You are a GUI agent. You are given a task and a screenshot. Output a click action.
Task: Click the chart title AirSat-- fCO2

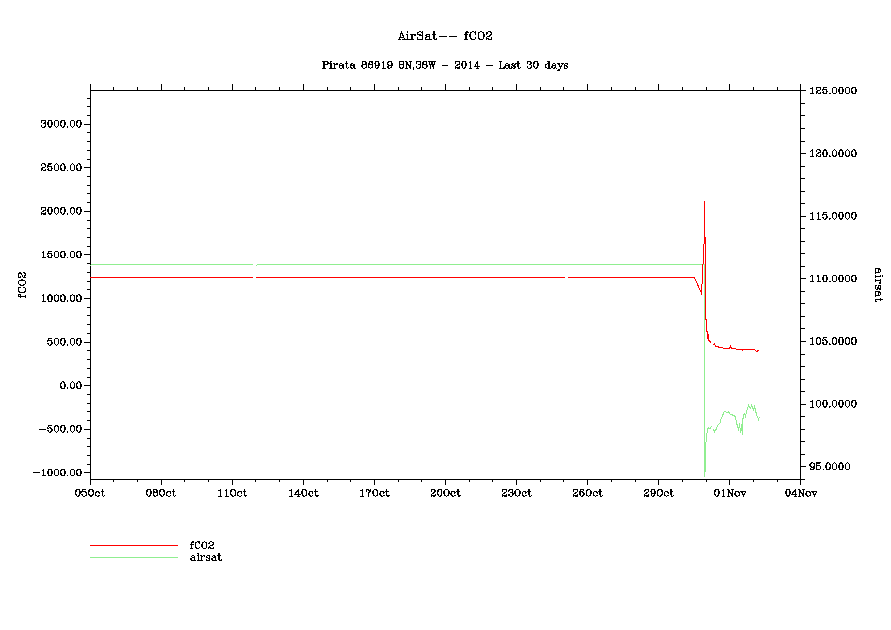(444, 36)
